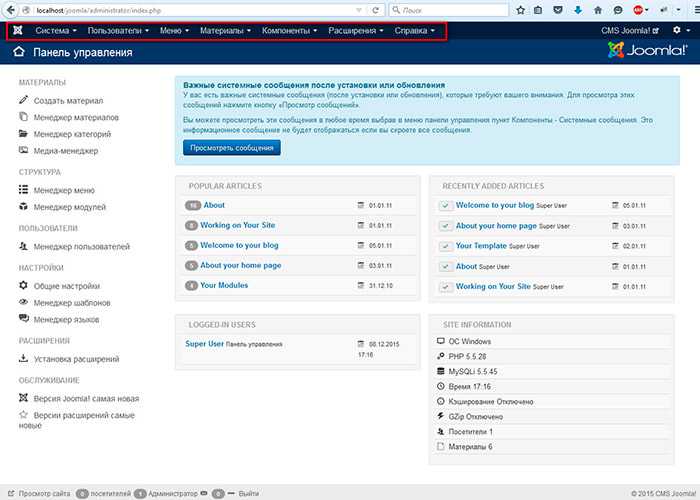
Task: Click Joomla icon next to Версия Joomla! самая новая
Action: pyautogui.click(x=23, y=398)
